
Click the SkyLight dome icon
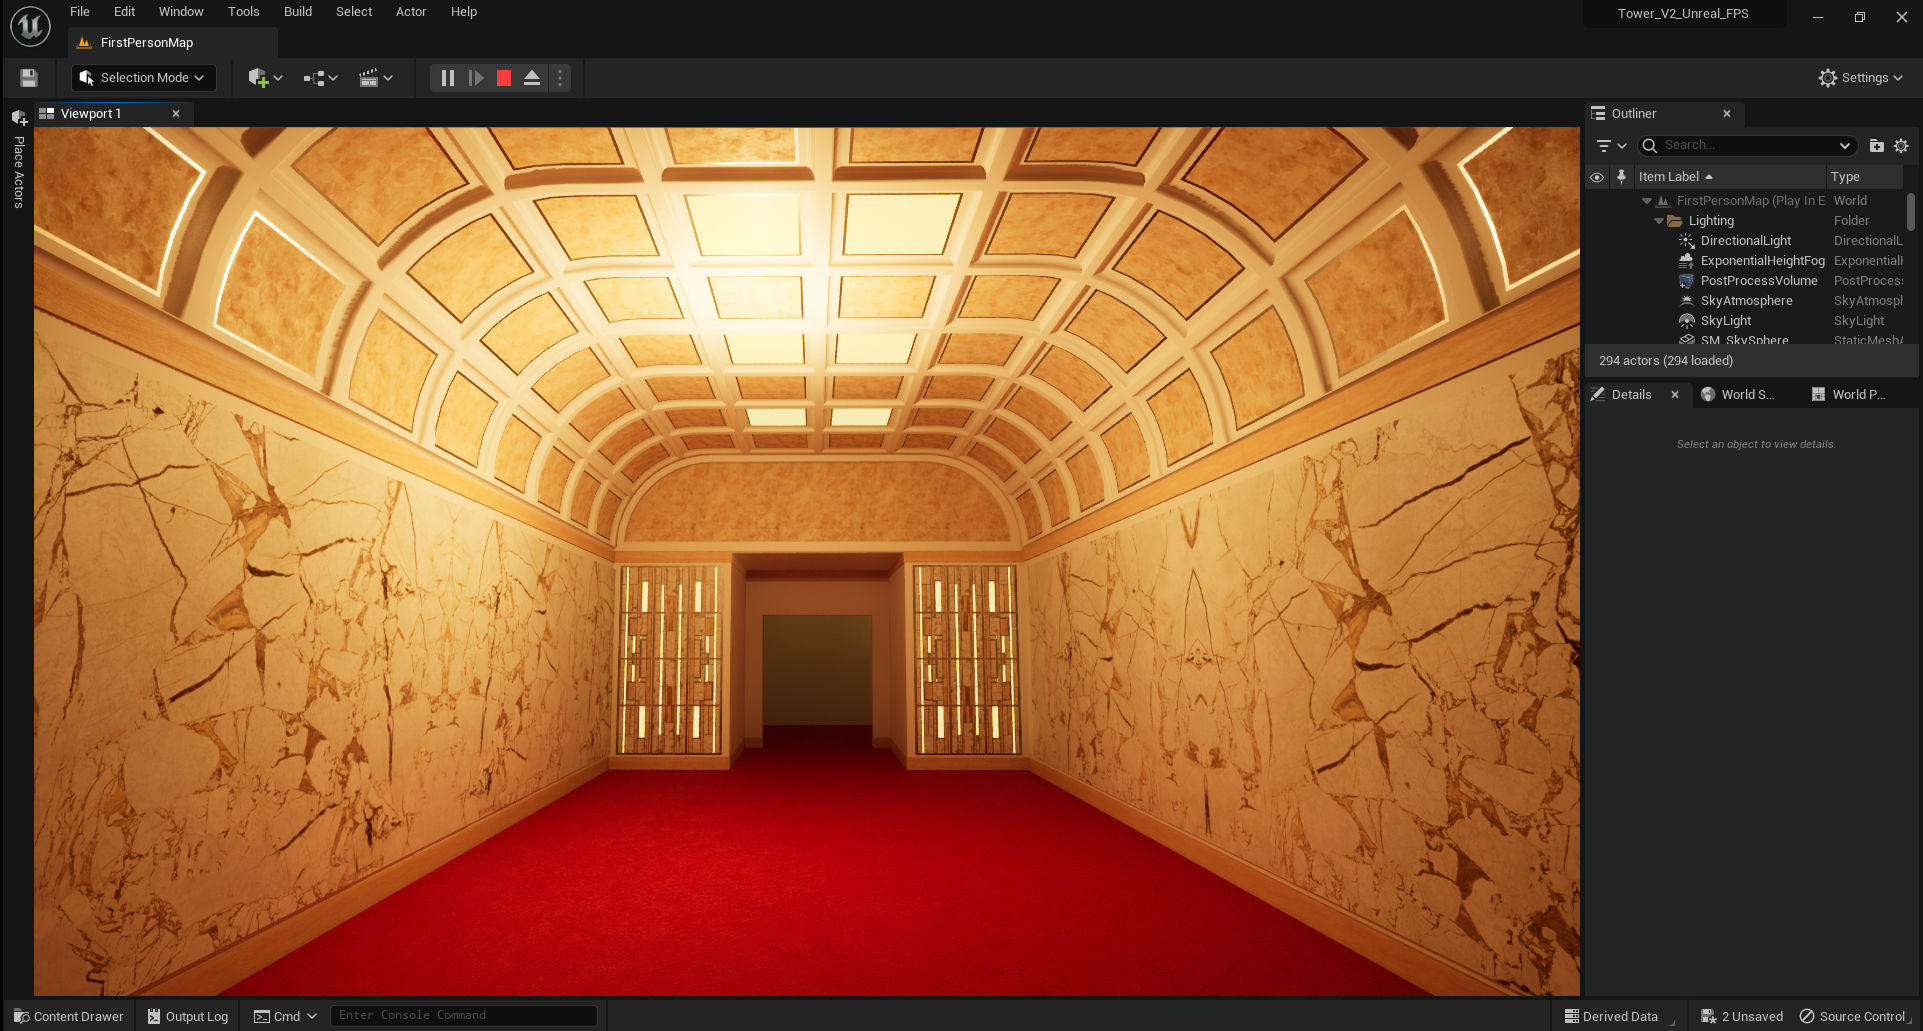click(x=1687, y=321)
